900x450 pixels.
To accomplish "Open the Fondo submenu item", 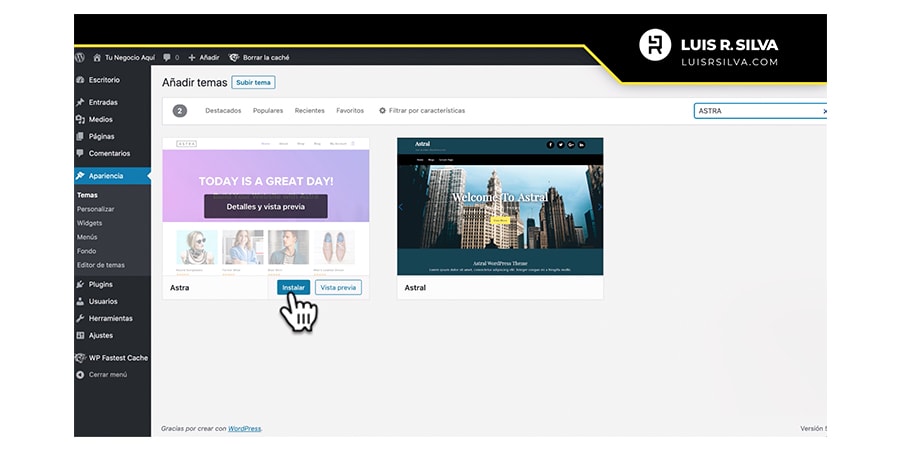I will [87, 251].
